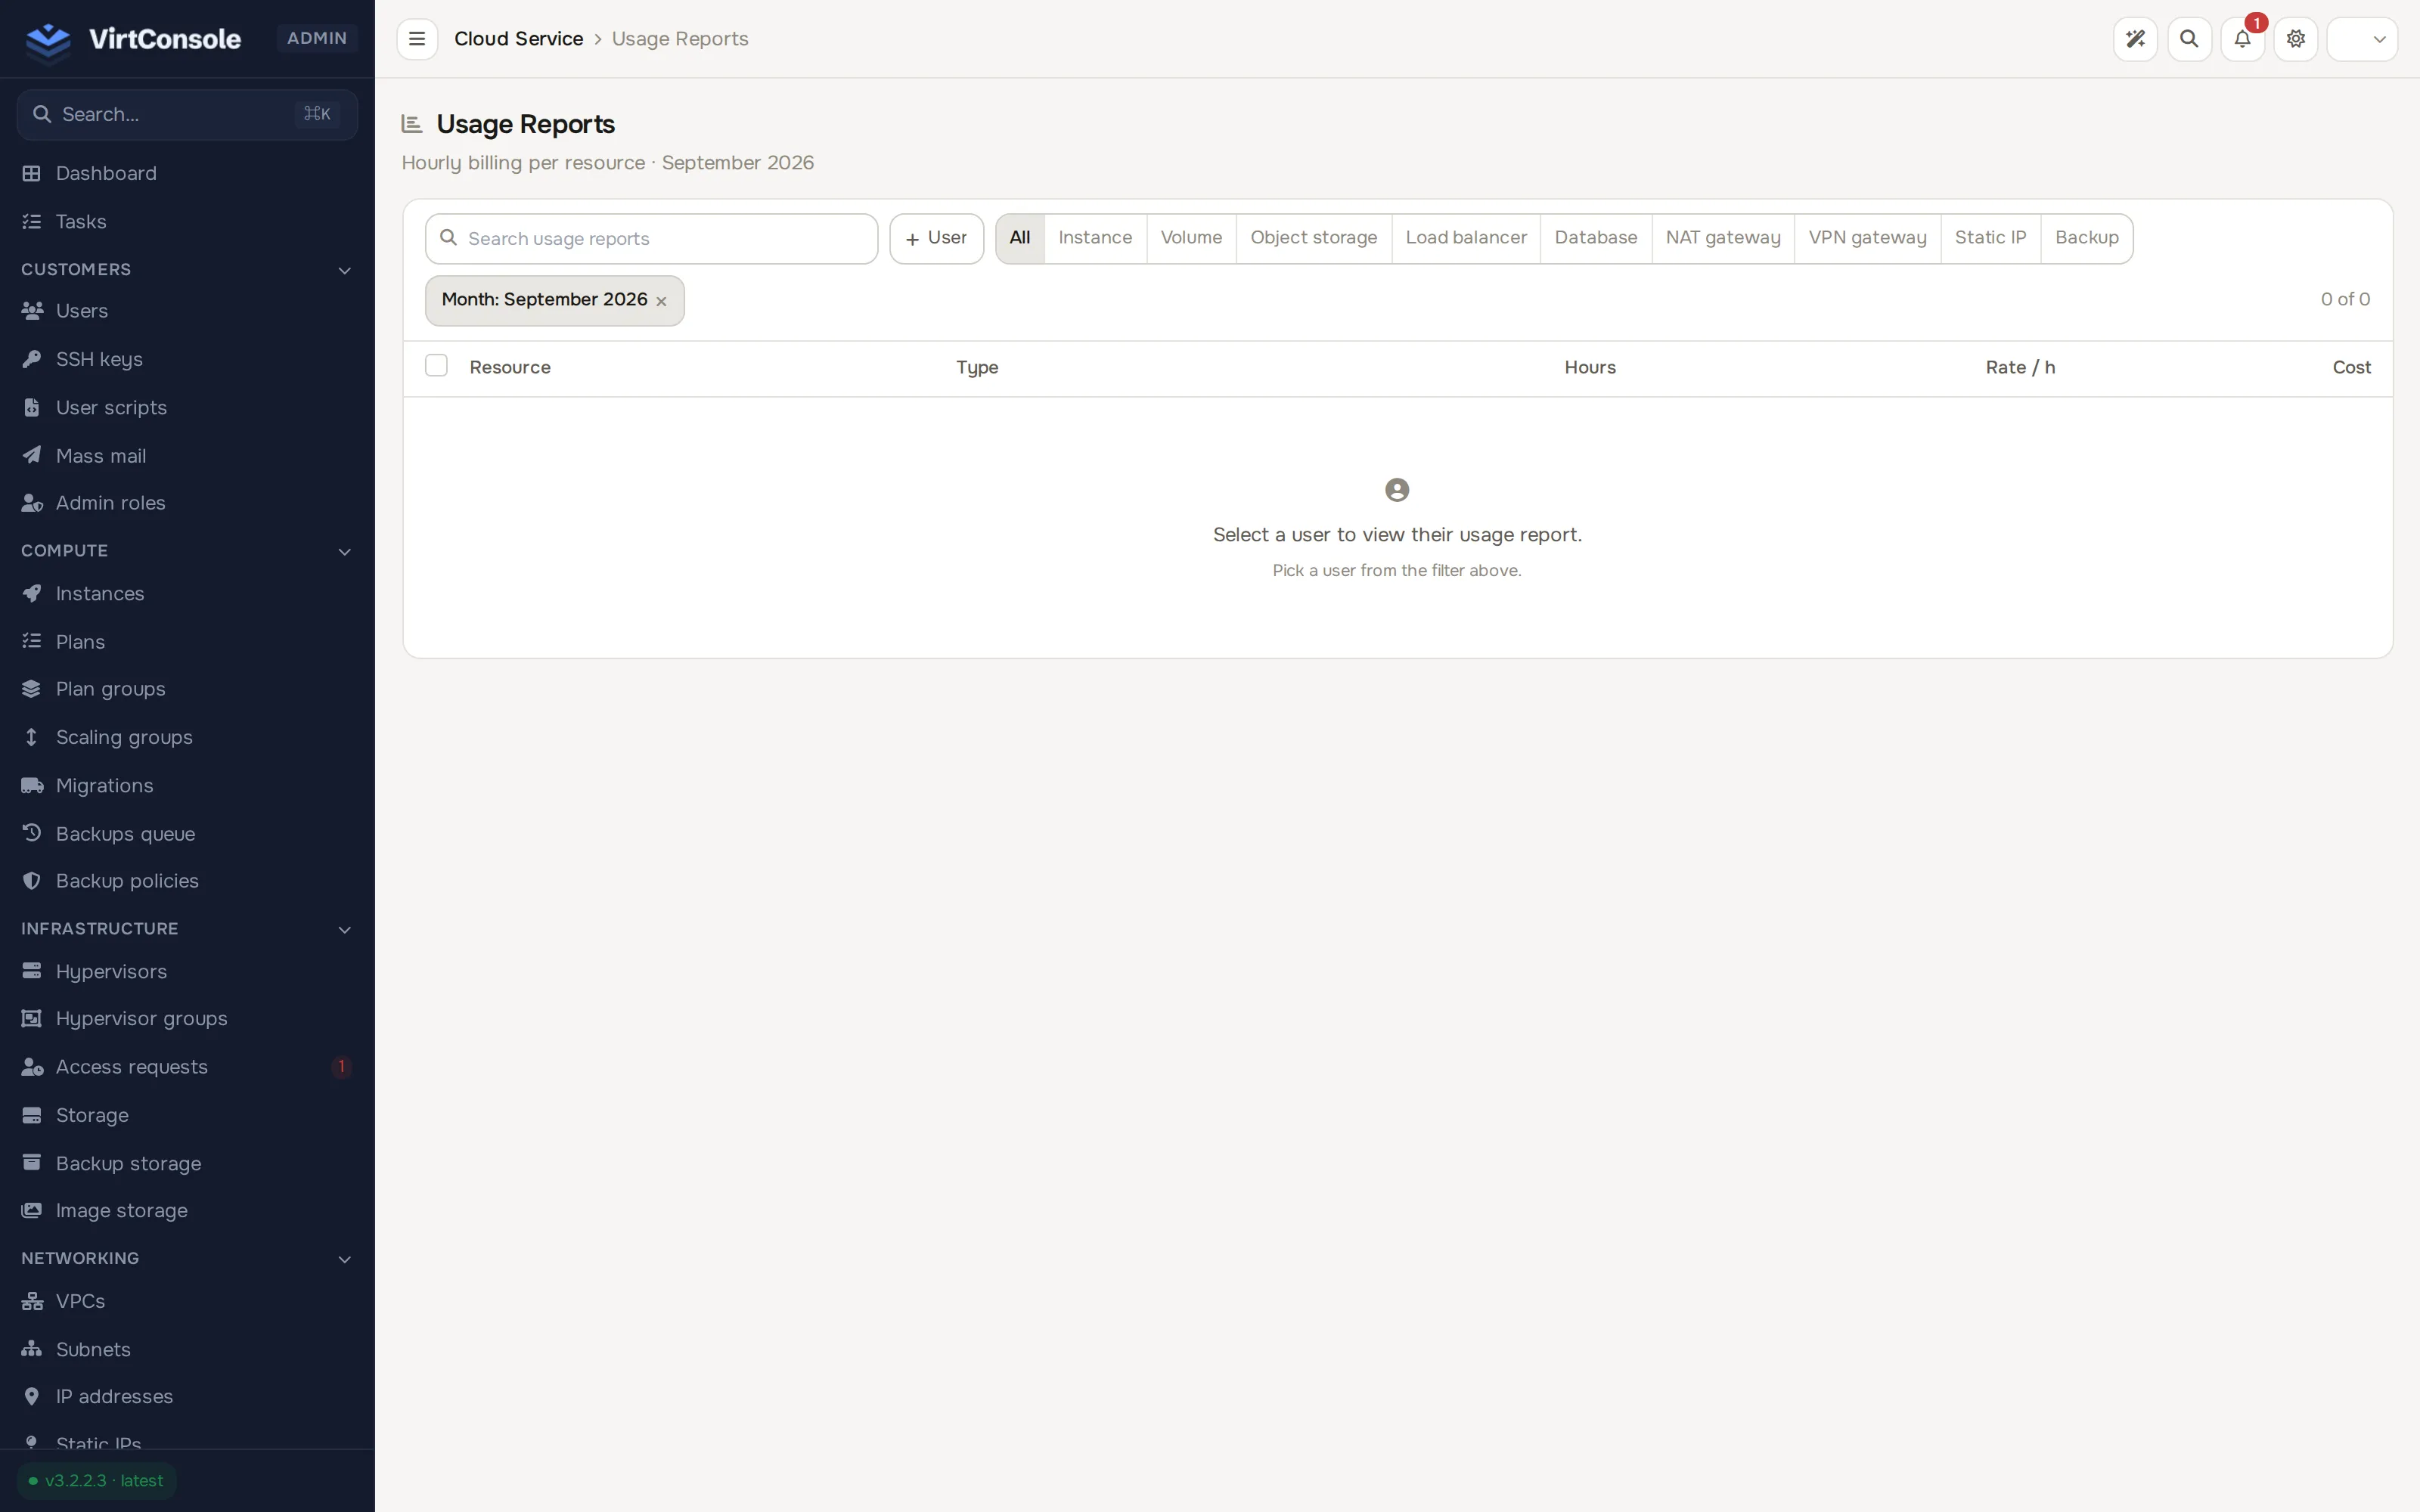Click the VirtConsole logo
This screenshot has width=2420, height=1512.
click(133, 39)
